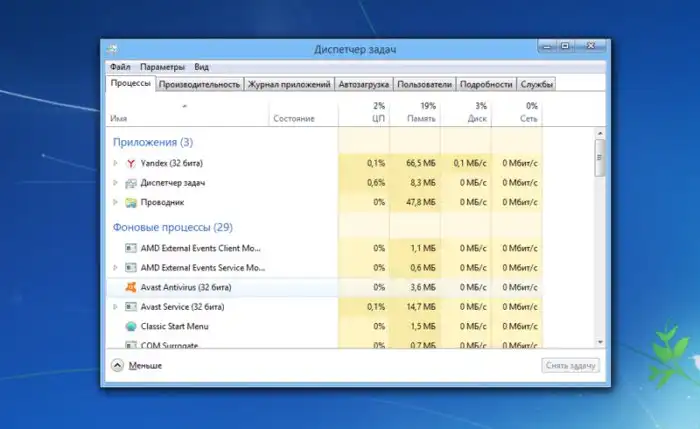Click the Classic Start Menu globe icon
Viewport: 700px width, 429px height.
coord(130,326)
